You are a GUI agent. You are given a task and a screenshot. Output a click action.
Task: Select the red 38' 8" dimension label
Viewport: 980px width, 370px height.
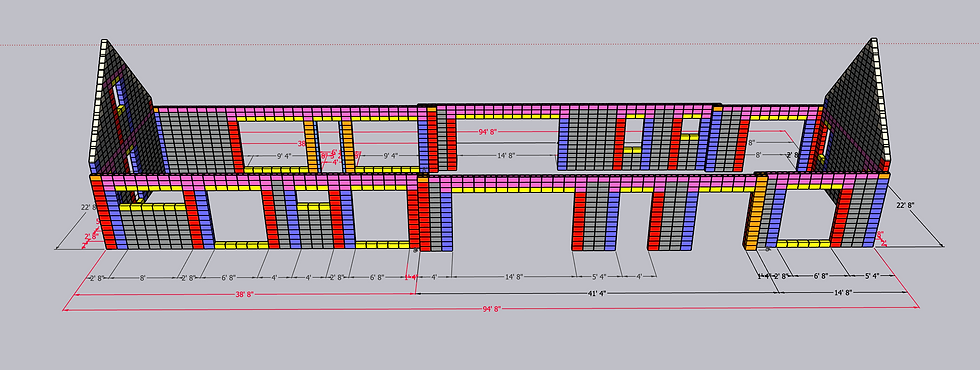click(244, 294)
